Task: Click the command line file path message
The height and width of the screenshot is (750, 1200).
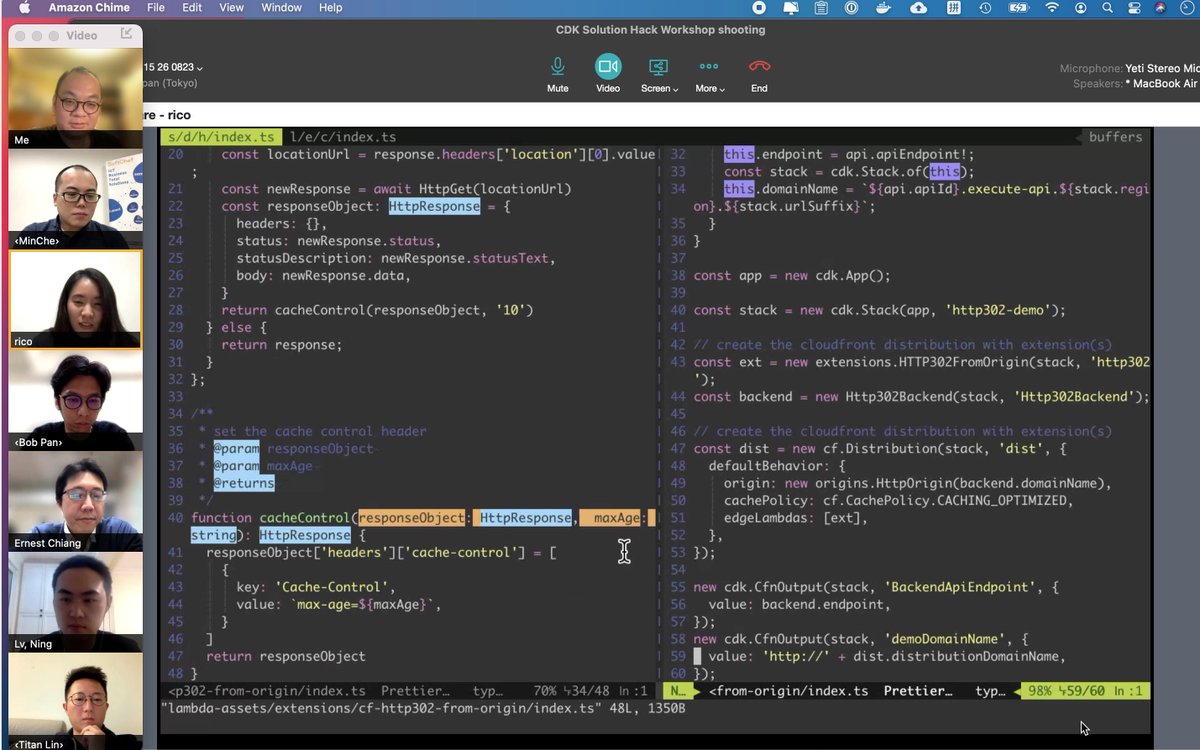Action: tap(422, 708)
